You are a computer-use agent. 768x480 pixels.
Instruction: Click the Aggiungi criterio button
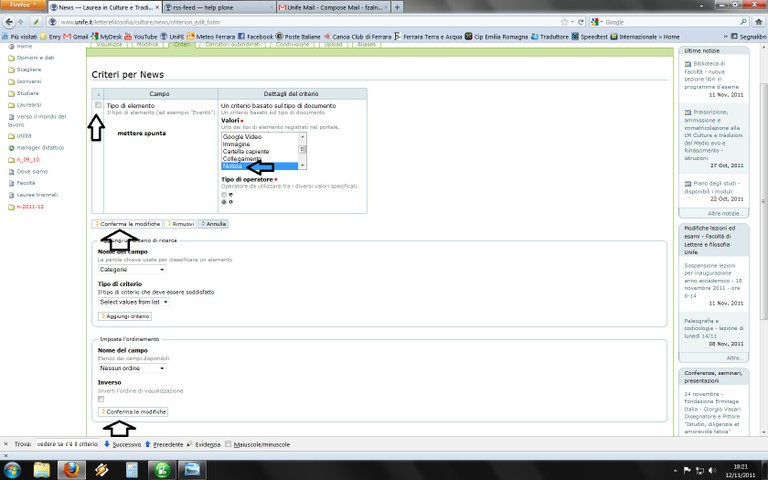click(125, 316)
